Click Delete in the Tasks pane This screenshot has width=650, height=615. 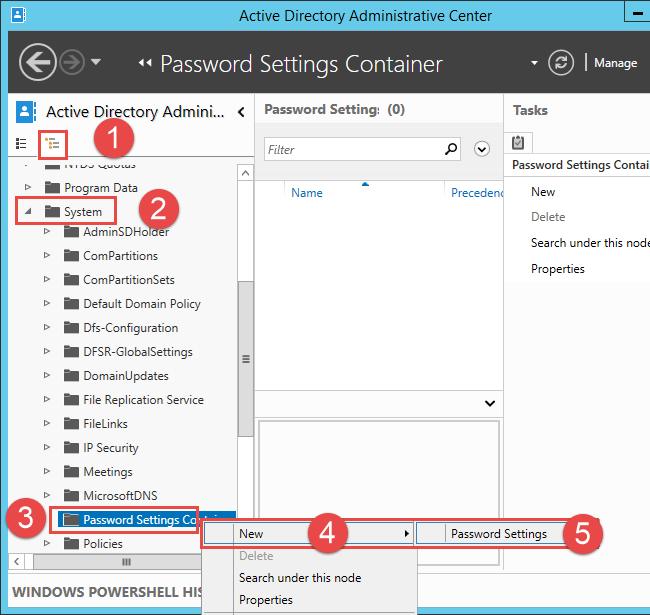548,217
